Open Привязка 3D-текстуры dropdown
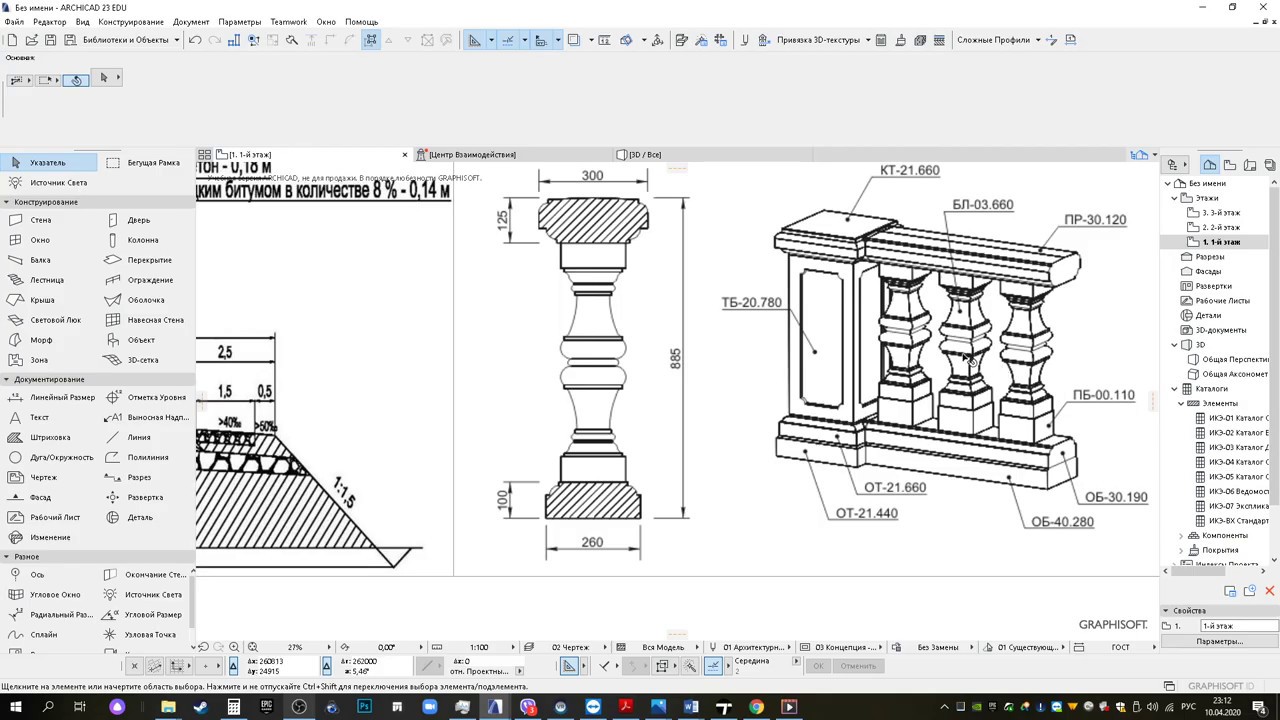Screen dimensions: 1280x720 point(824,40)
